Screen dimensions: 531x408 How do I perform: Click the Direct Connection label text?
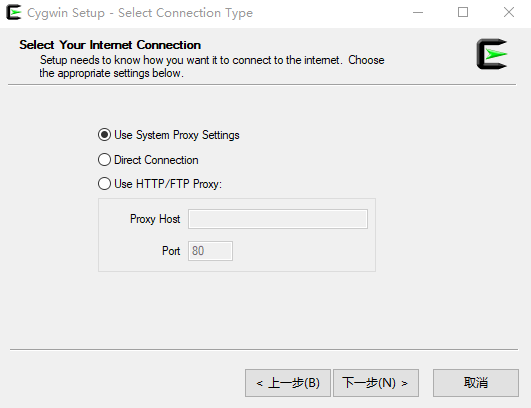(156, 160)
